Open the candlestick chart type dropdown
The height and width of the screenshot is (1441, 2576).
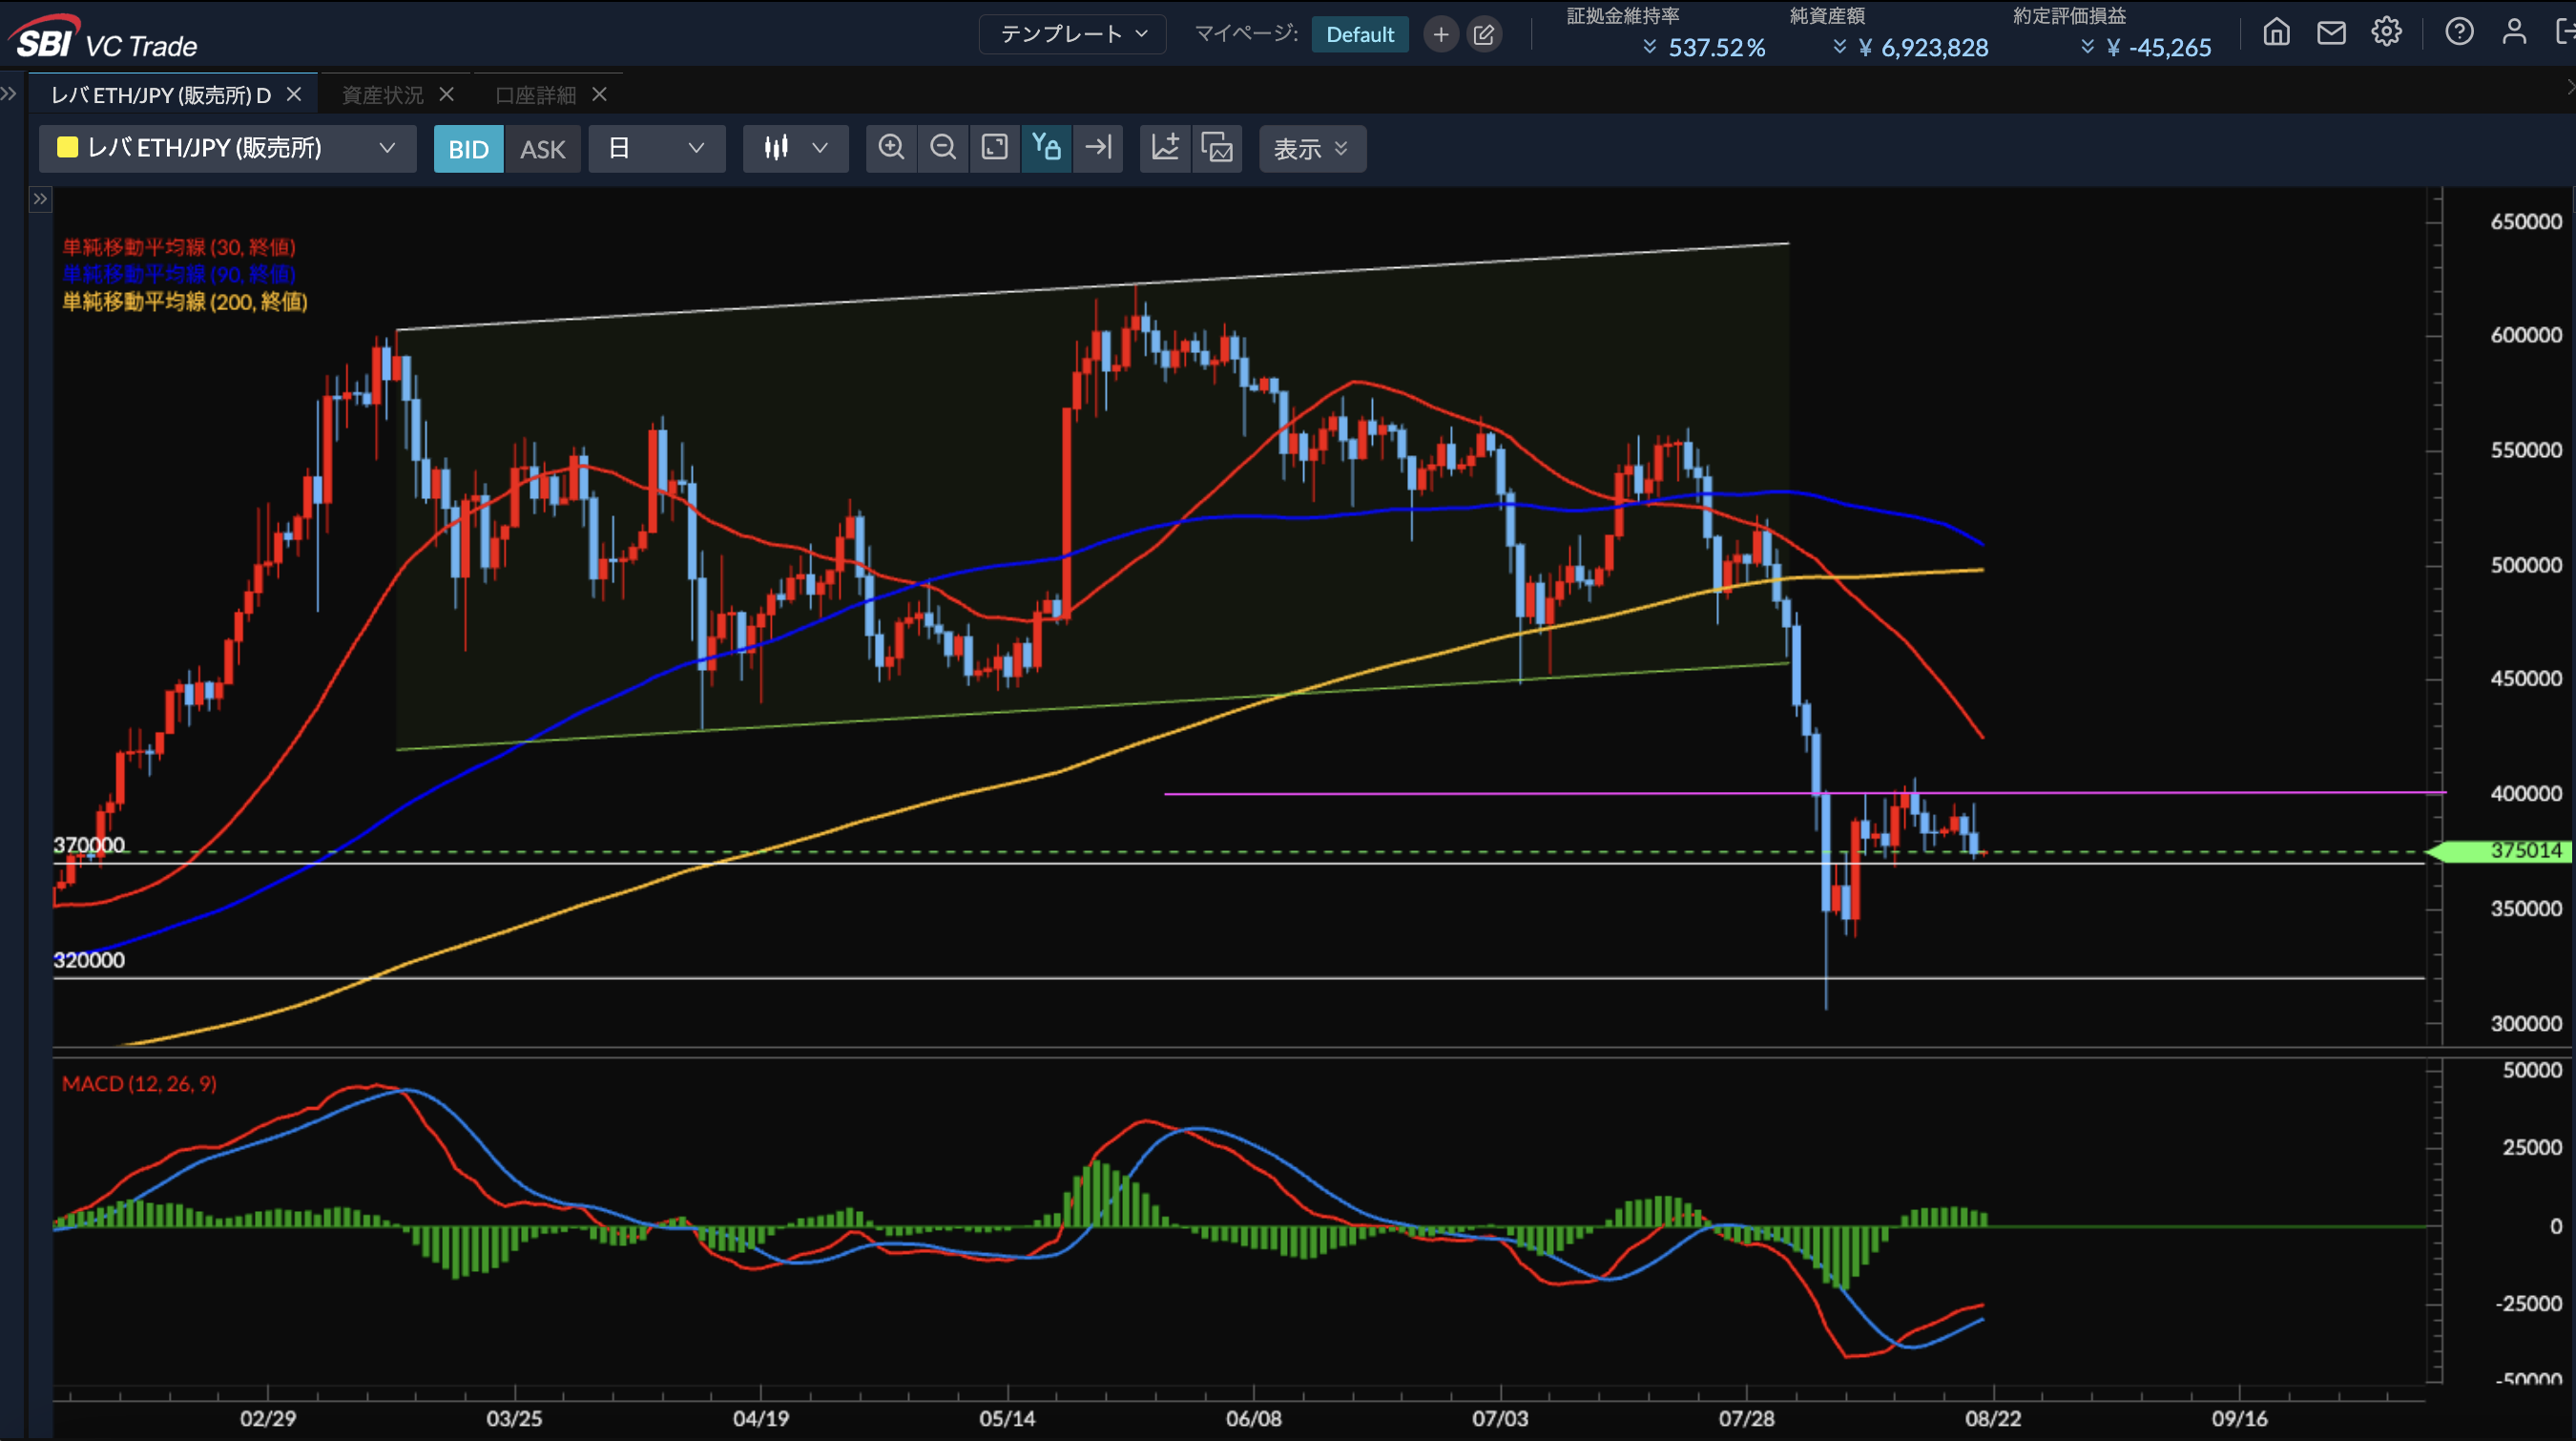click(x=796, y=148)
